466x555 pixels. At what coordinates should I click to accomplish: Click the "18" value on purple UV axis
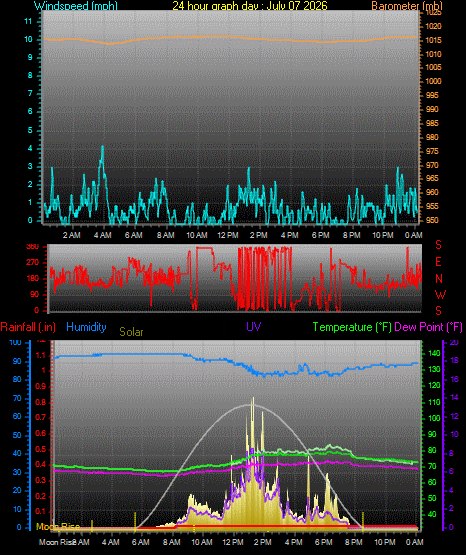pos(454,361)
